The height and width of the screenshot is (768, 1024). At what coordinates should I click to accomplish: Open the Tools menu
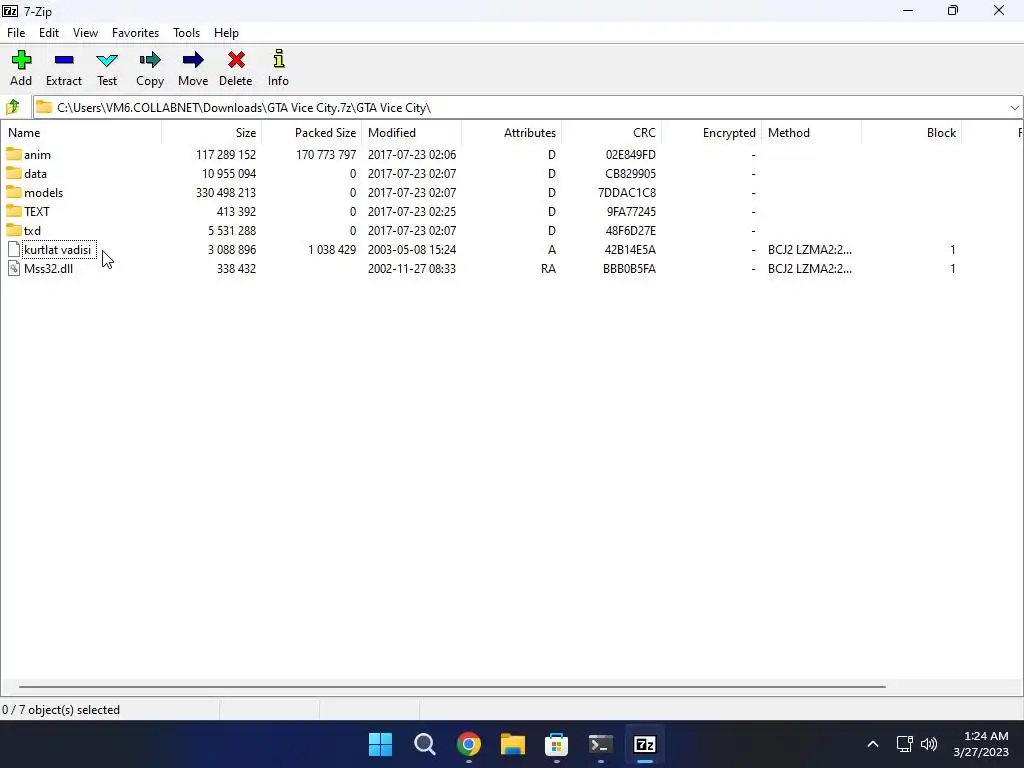tap(186, 33)
